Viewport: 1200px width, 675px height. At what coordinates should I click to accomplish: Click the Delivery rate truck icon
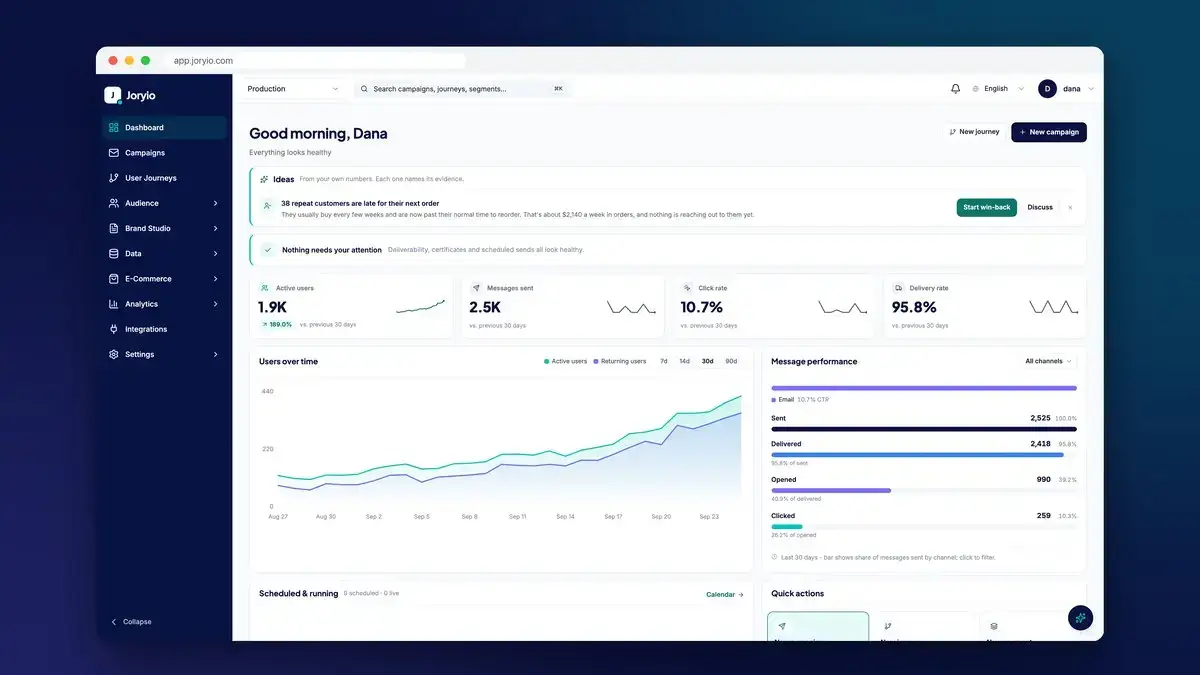tap(898, 288)
